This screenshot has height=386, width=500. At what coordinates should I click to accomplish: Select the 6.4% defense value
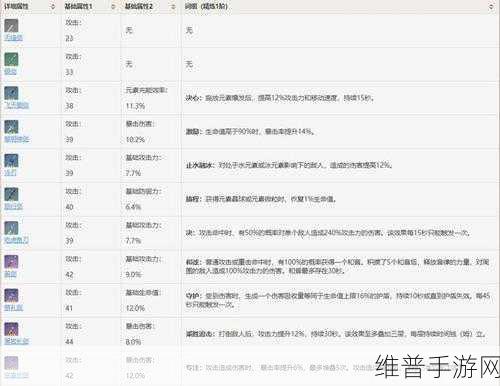133,207
